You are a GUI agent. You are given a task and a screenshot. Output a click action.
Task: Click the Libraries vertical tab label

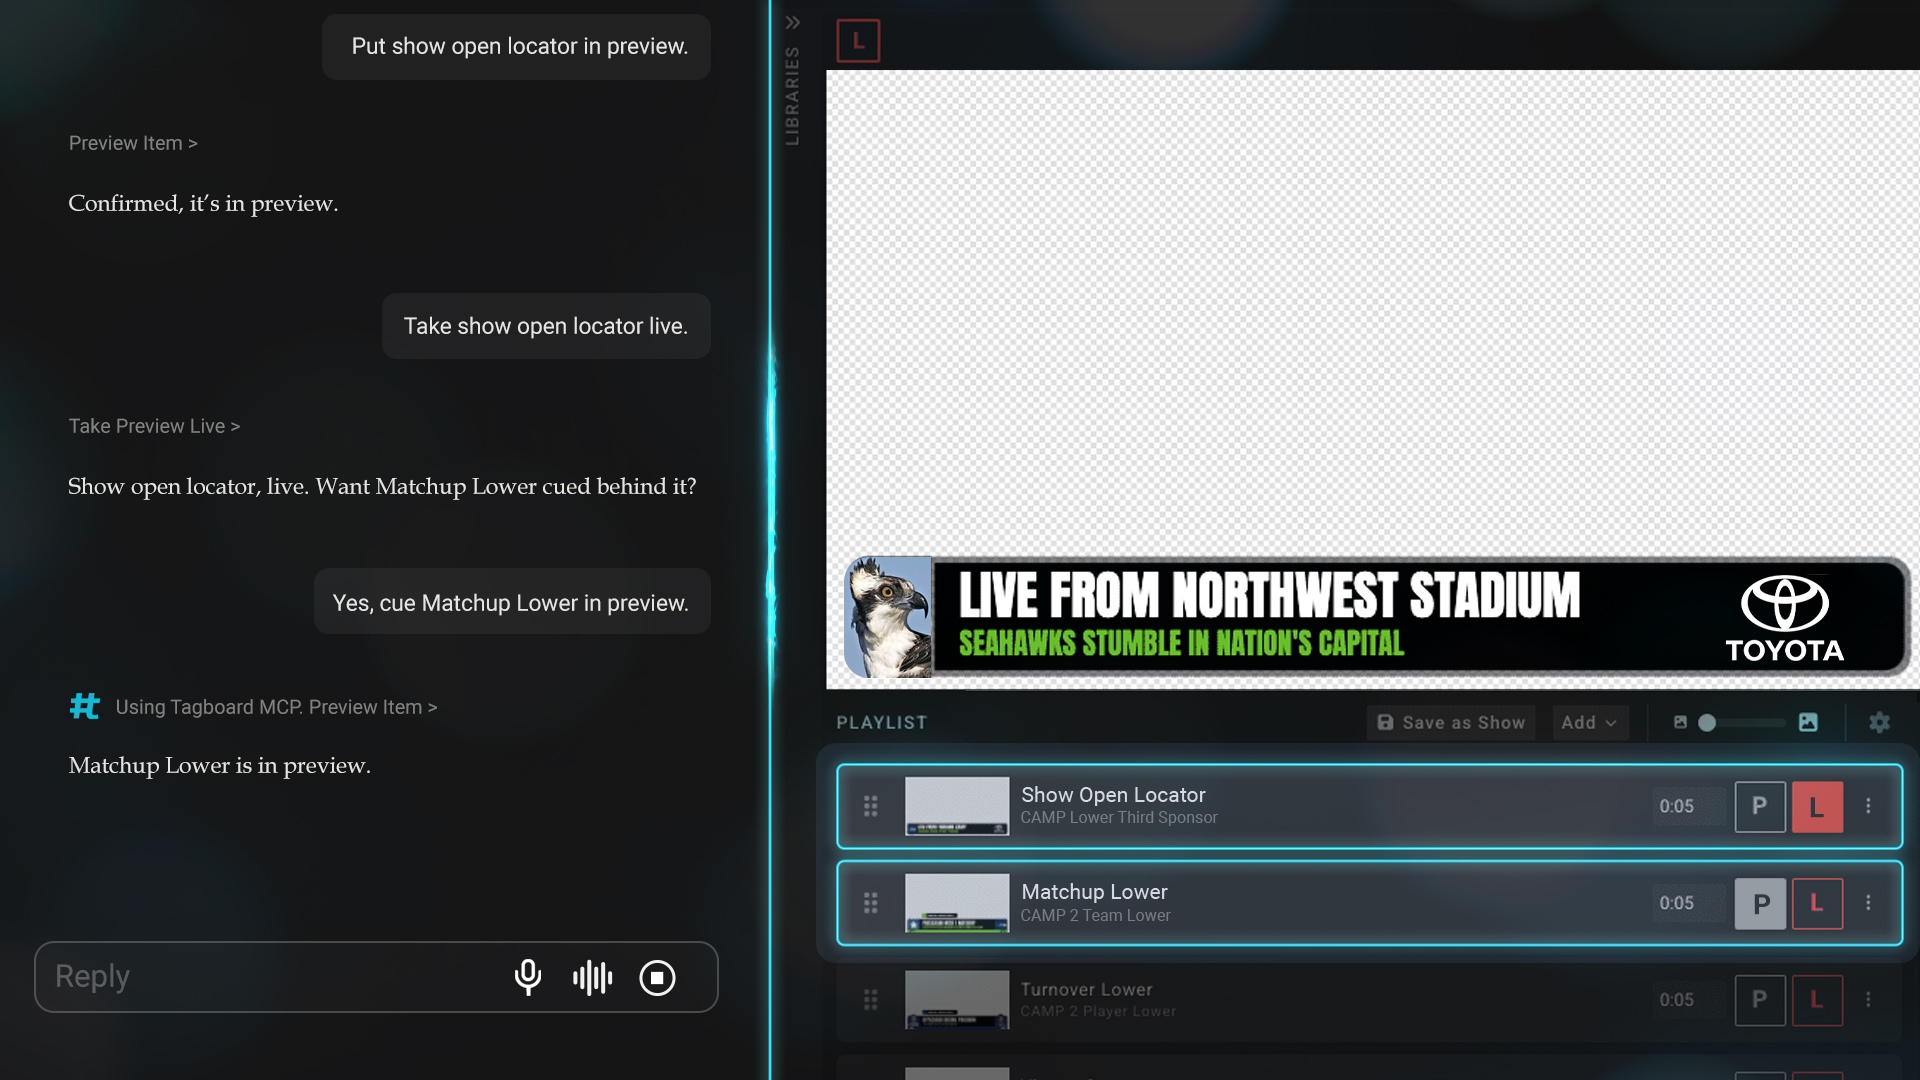tap(792, 96)
